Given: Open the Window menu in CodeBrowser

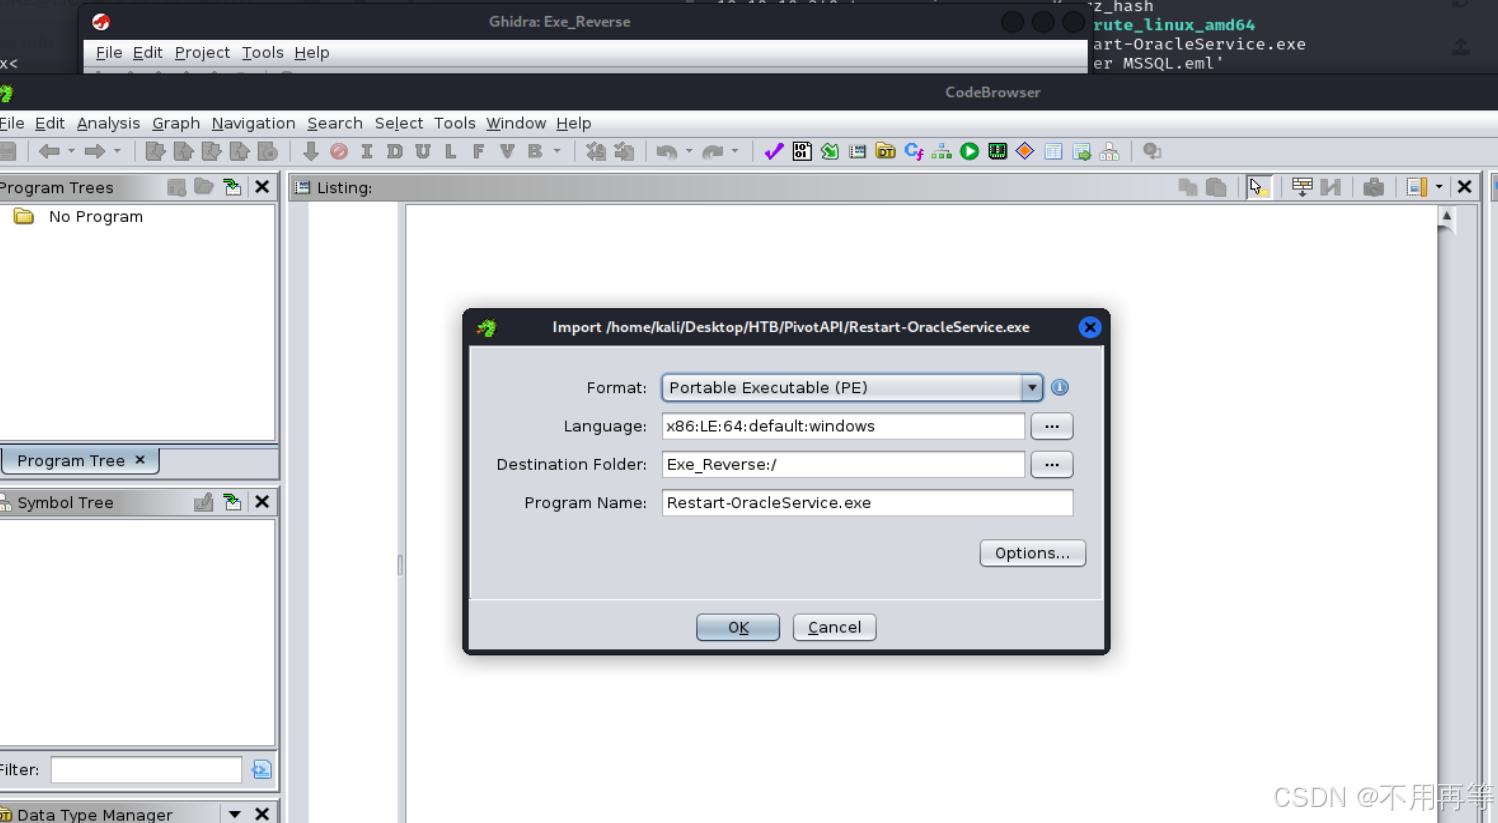Looking at the screenshot, I should tap(516, 123).
